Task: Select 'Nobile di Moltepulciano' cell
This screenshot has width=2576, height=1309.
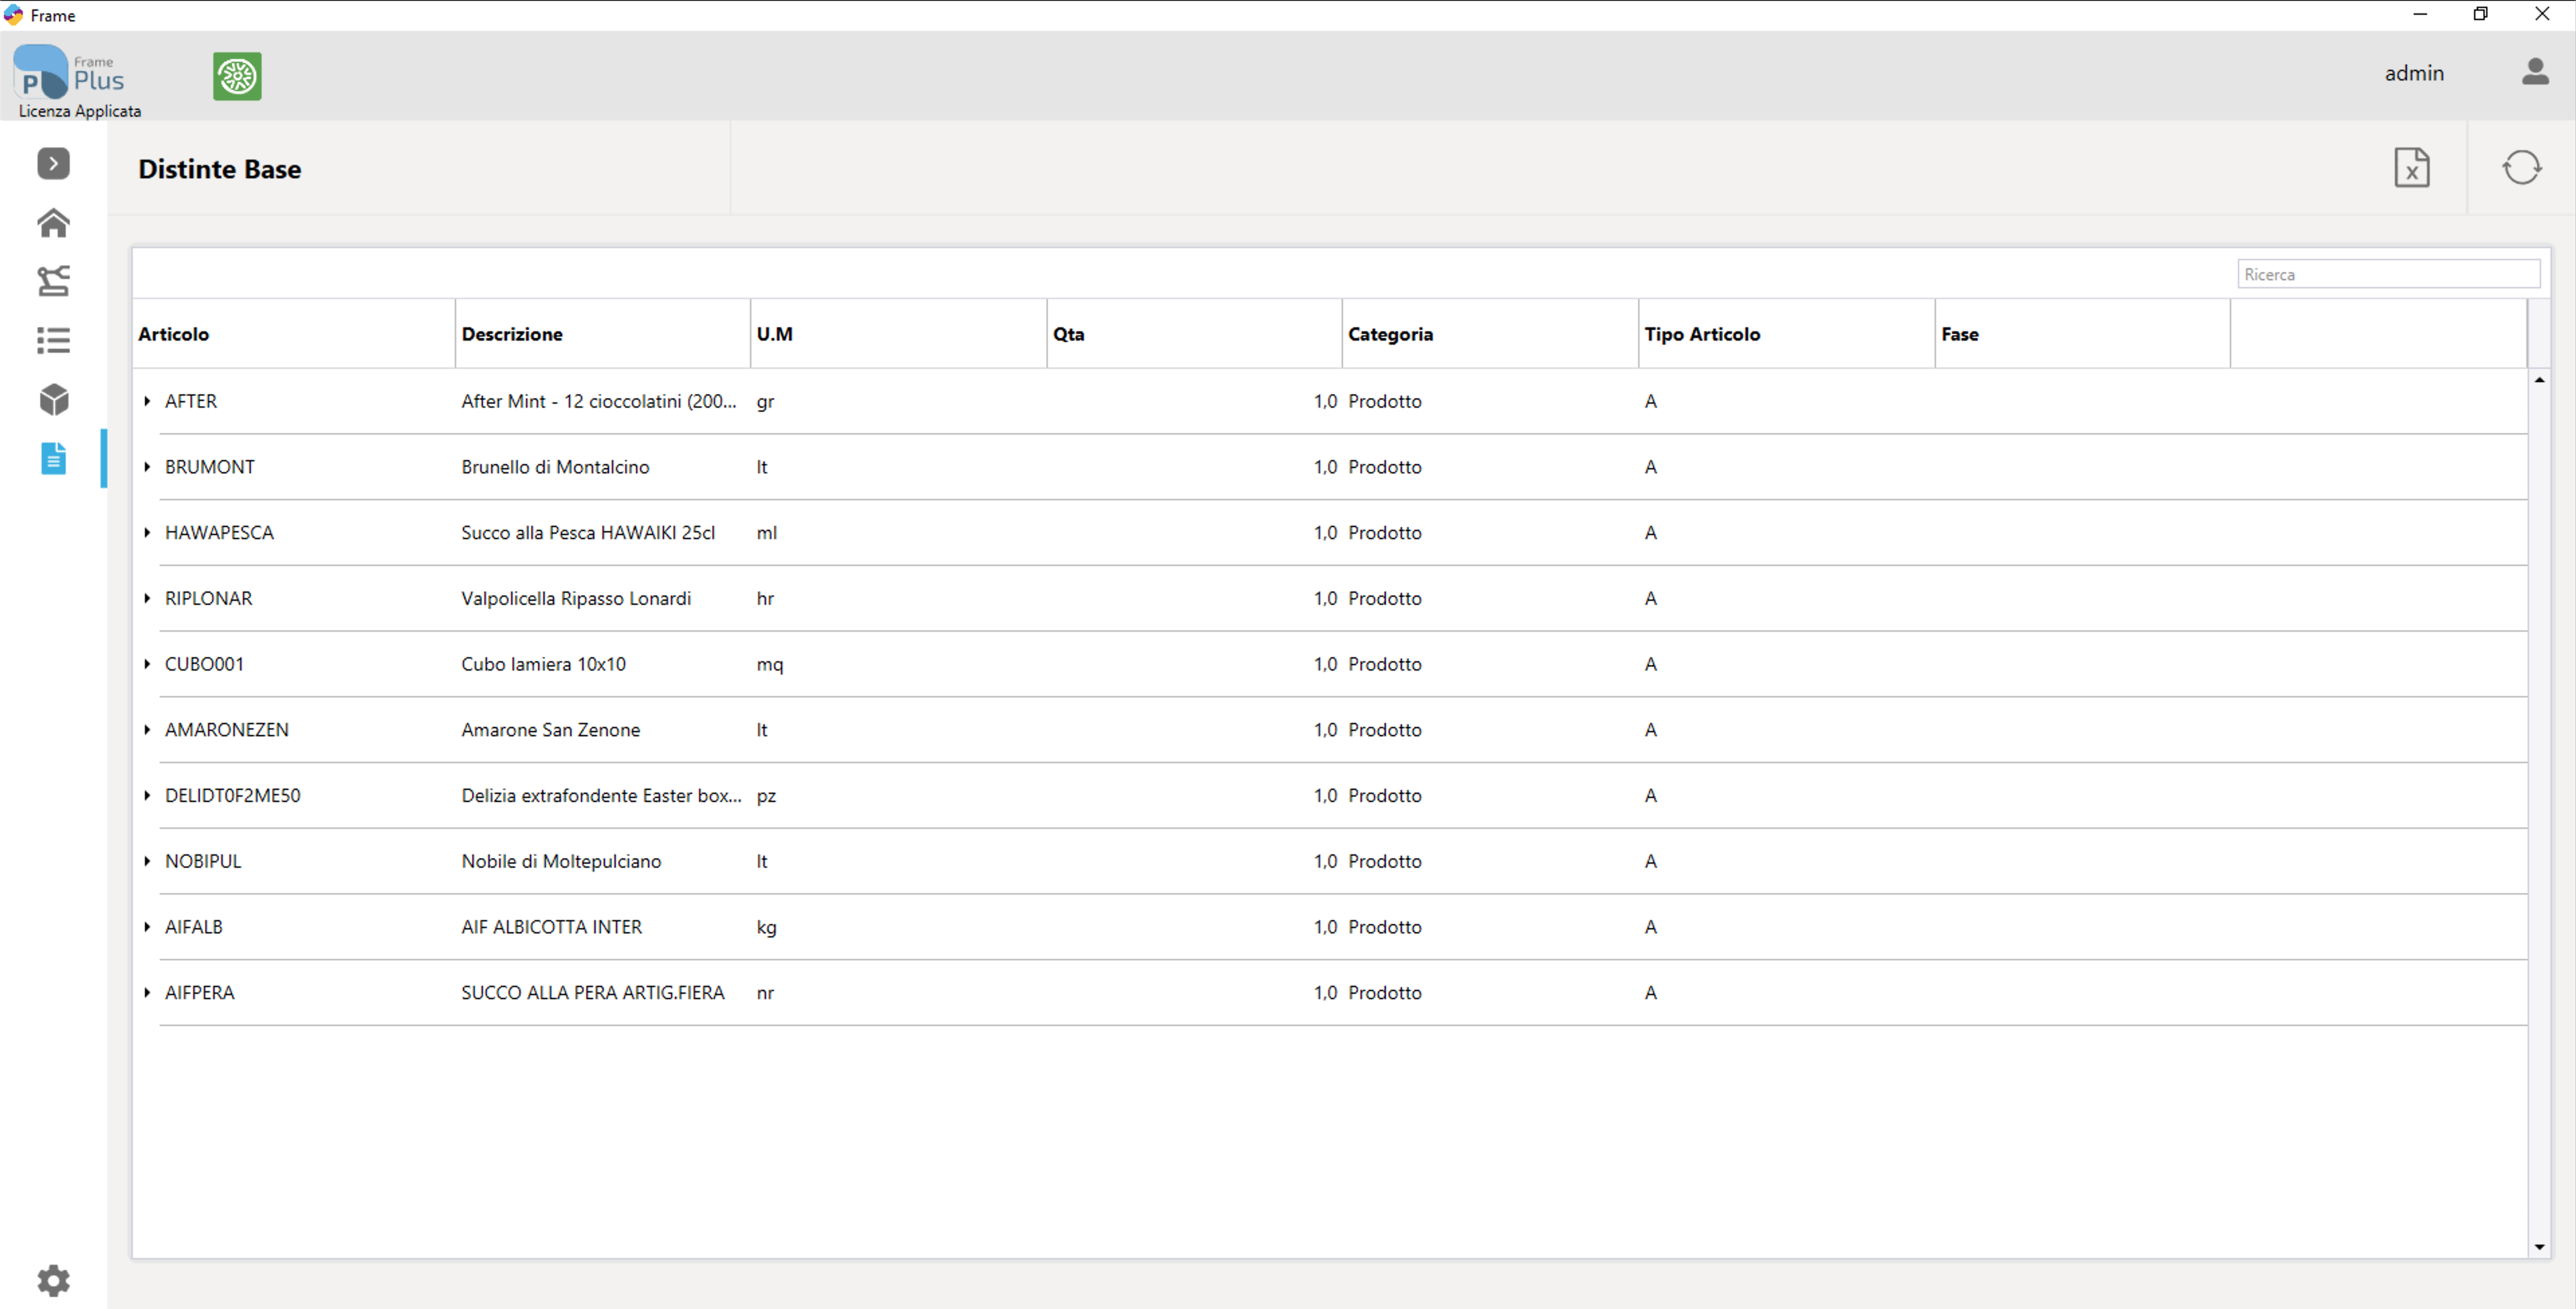Action: [561, 861]
